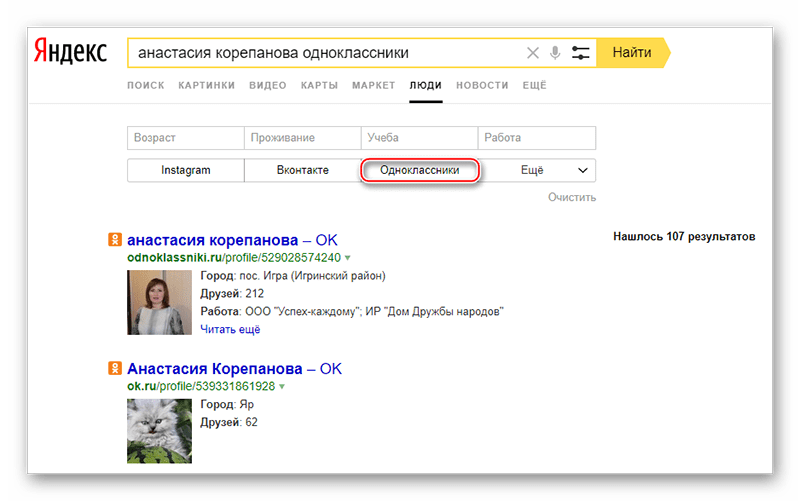Toggle the Одноклассники filter button
The height and width of the screenshot is (501, 800).
click(x=419, y=170)
